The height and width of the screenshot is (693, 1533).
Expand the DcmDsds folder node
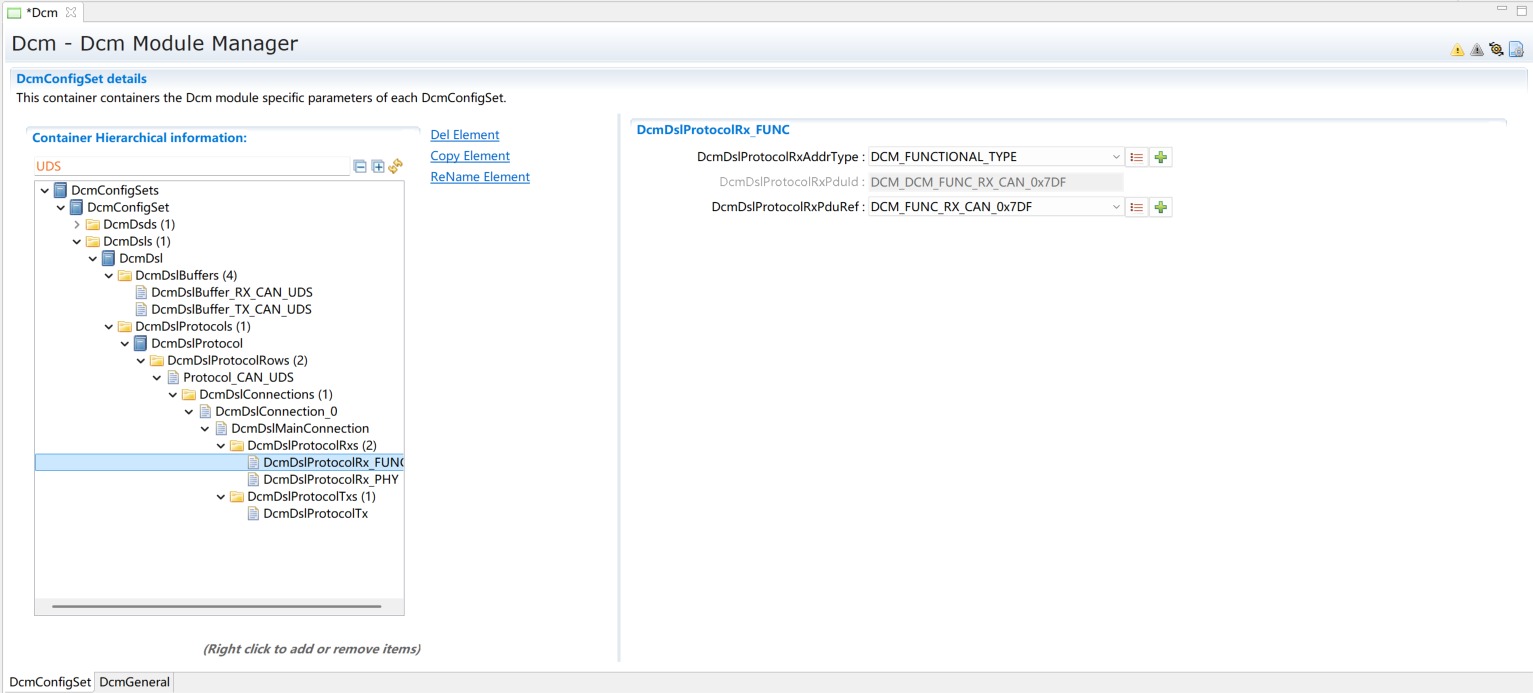(x=77, y=225)
